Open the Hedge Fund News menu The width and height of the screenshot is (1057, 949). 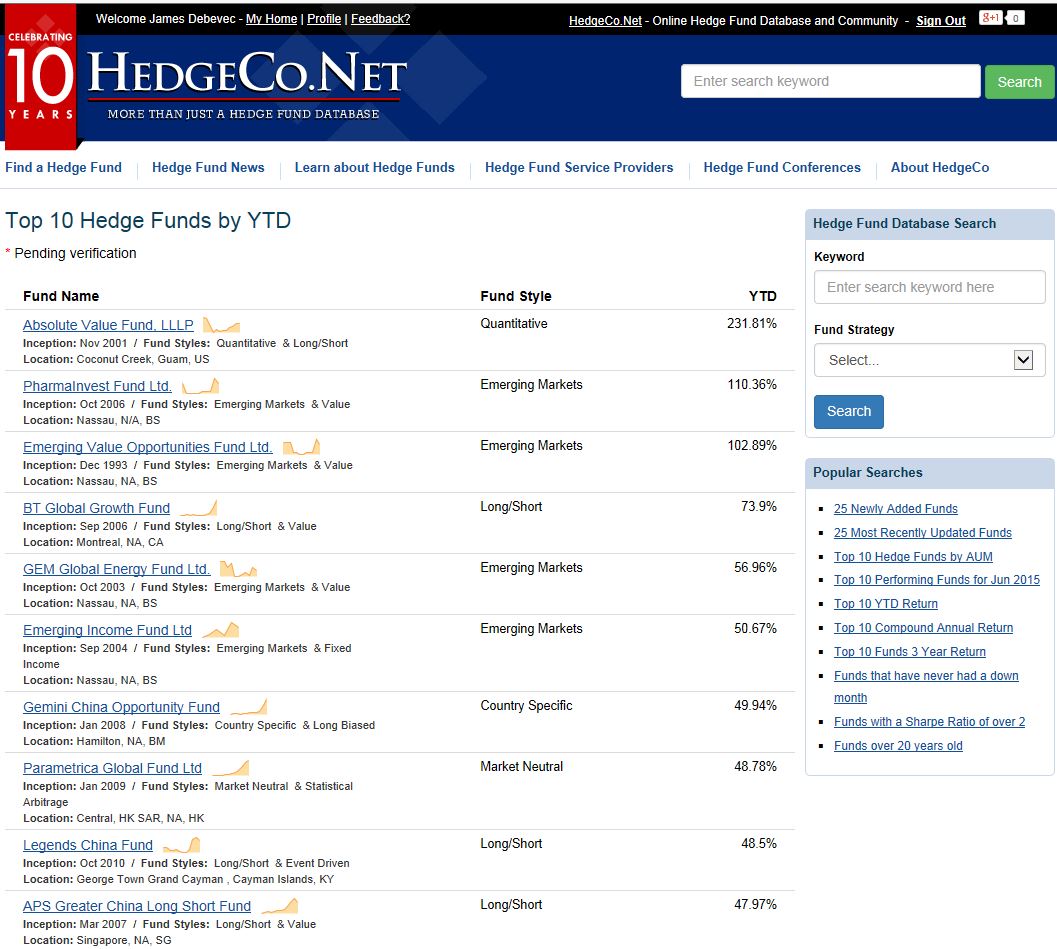coord(208,167)
